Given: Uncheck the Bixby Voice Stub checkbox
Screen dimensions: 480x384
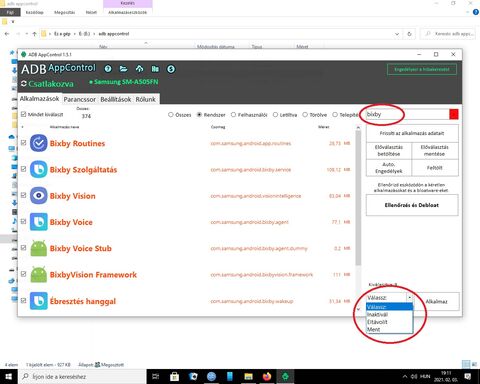Looking at the screenshot, I should (23, 248).
